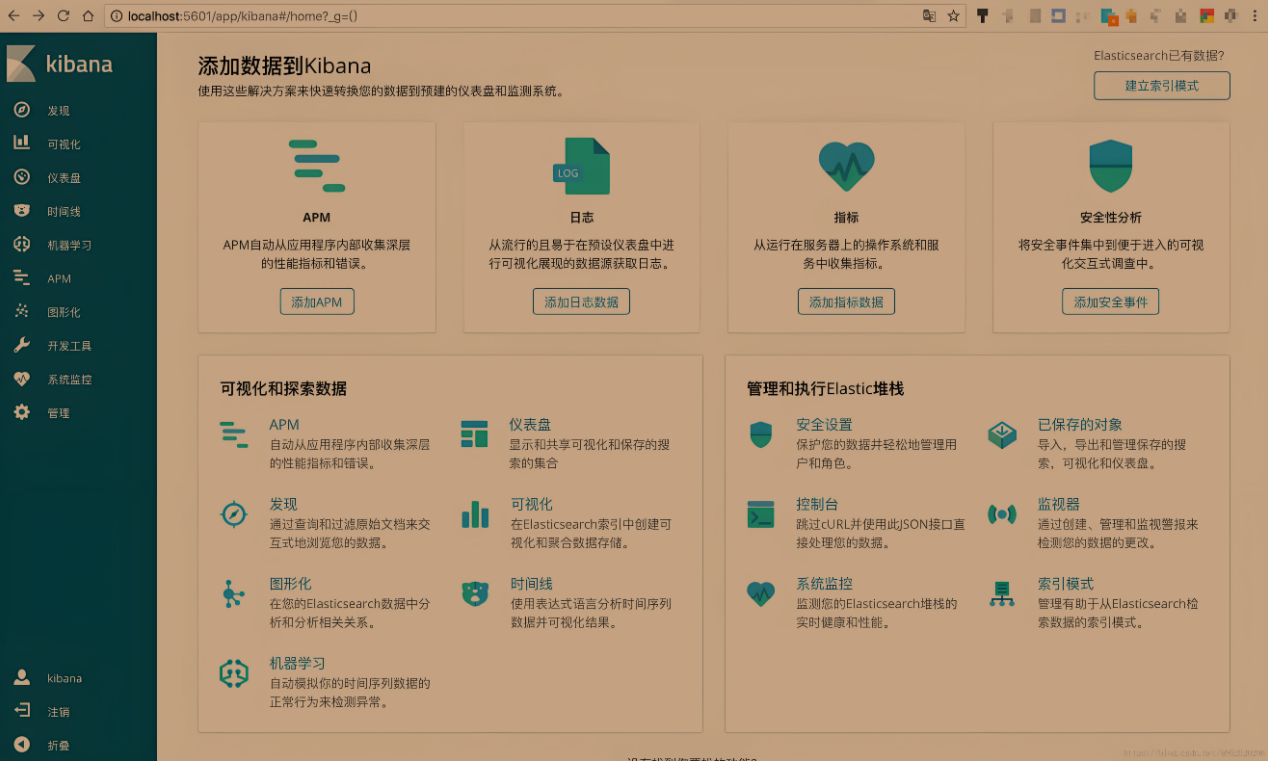Image resolution: width=1268 pixels, height=761 pixels.
Task: Reload the page with browser refresh icon
Action: pos(63,16)
